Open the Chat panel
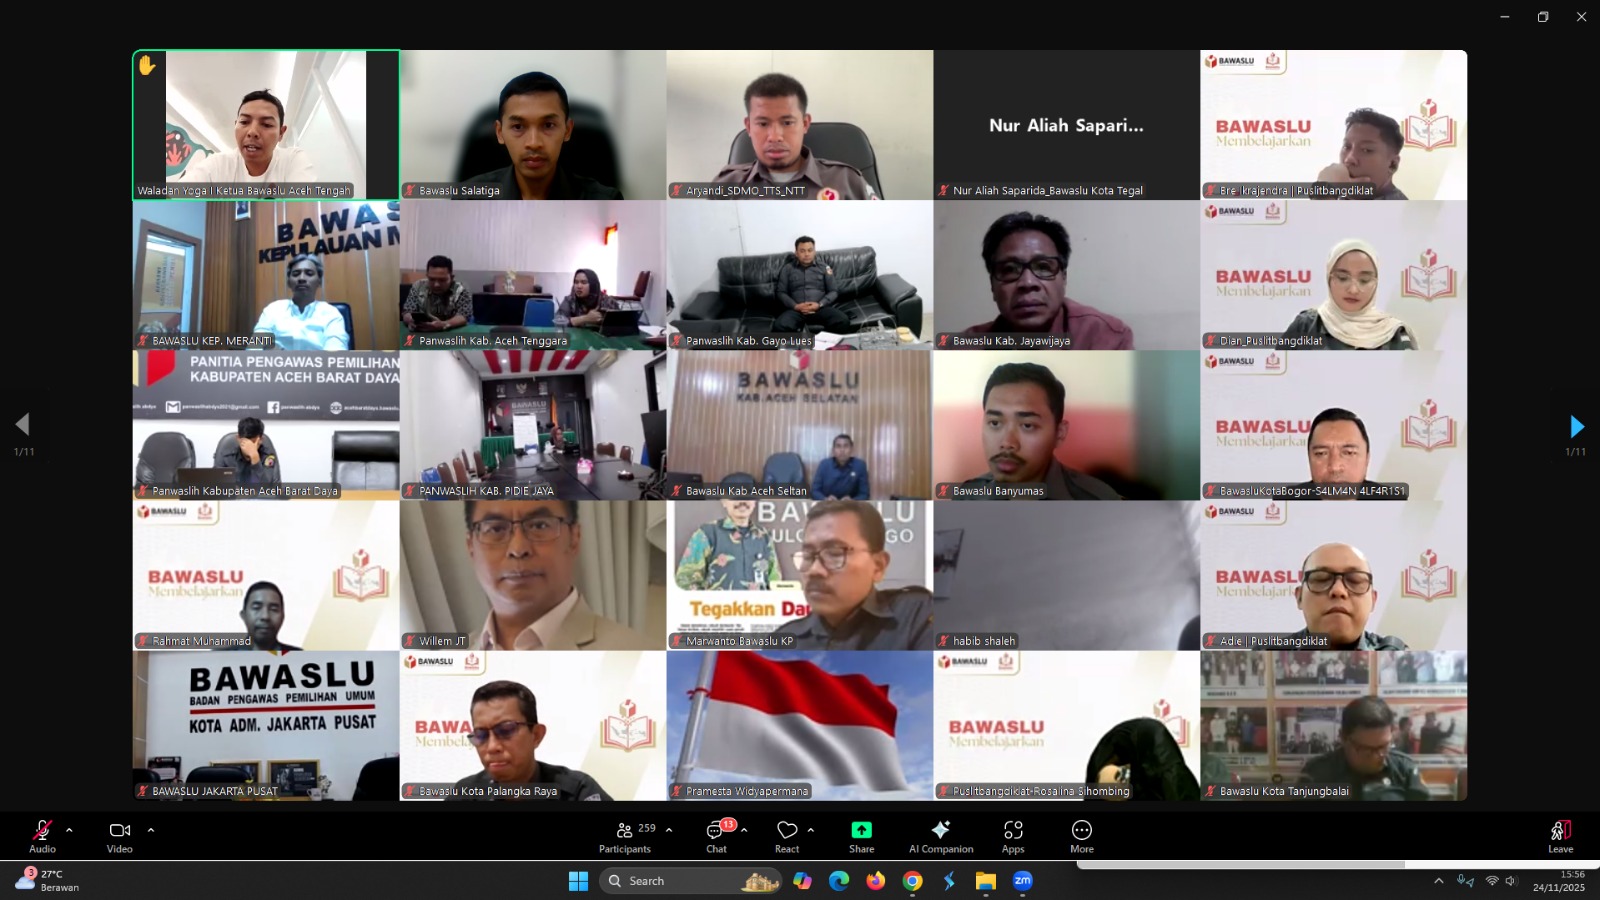This screenshot has width=1600, height=900. [716, 835]
